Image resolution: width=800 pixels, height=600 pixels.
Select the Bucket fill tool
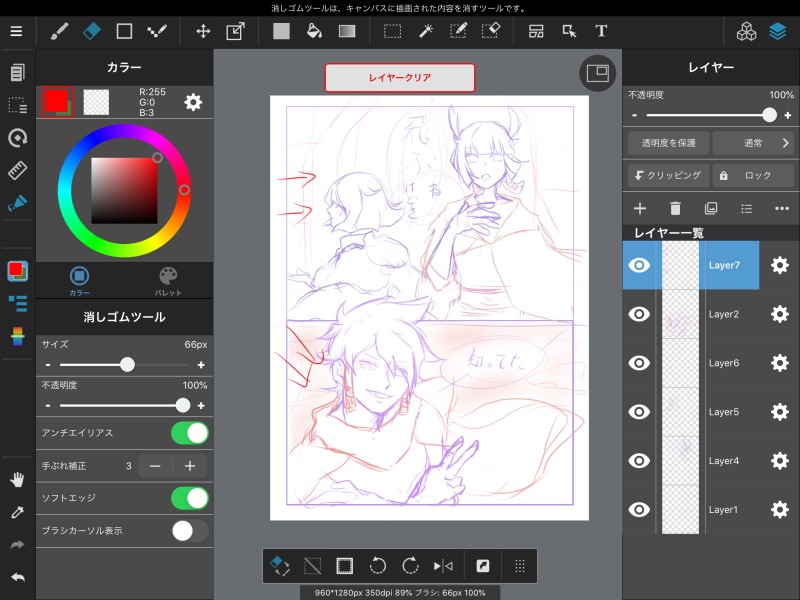point(314,31)
